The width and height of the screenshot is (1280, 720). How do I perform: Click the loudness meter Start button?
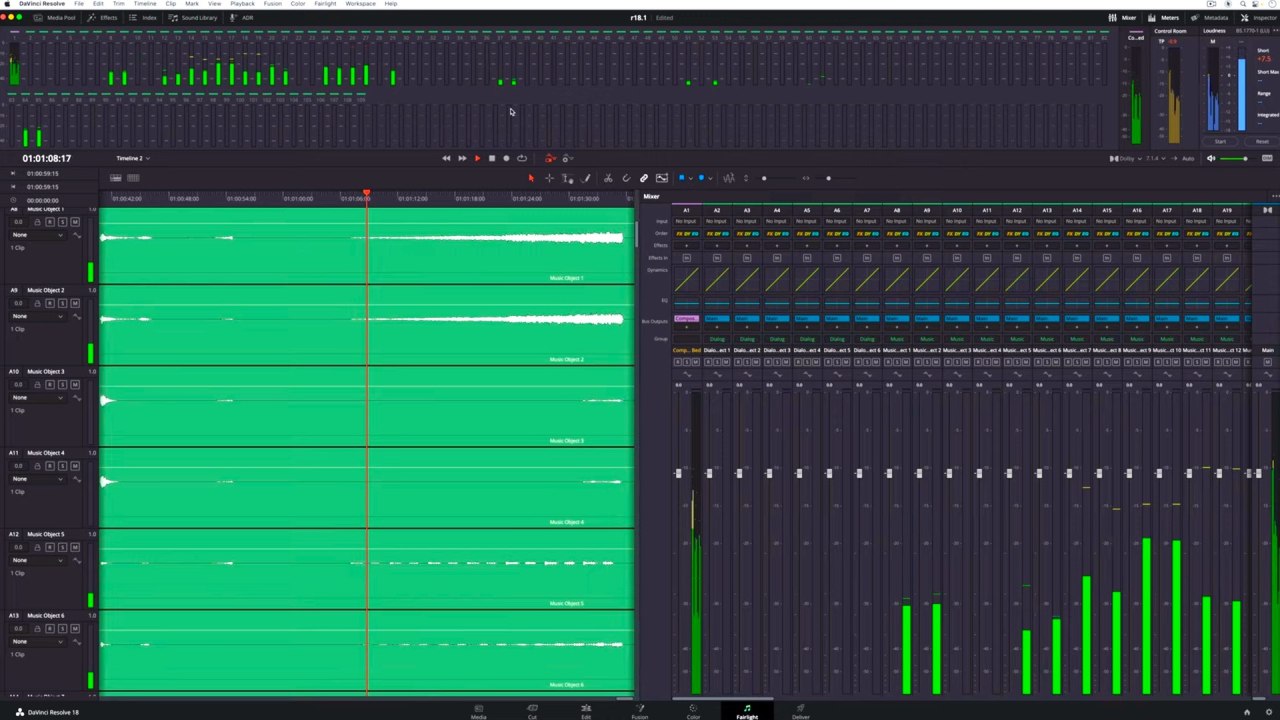[x=1220, y=141]
